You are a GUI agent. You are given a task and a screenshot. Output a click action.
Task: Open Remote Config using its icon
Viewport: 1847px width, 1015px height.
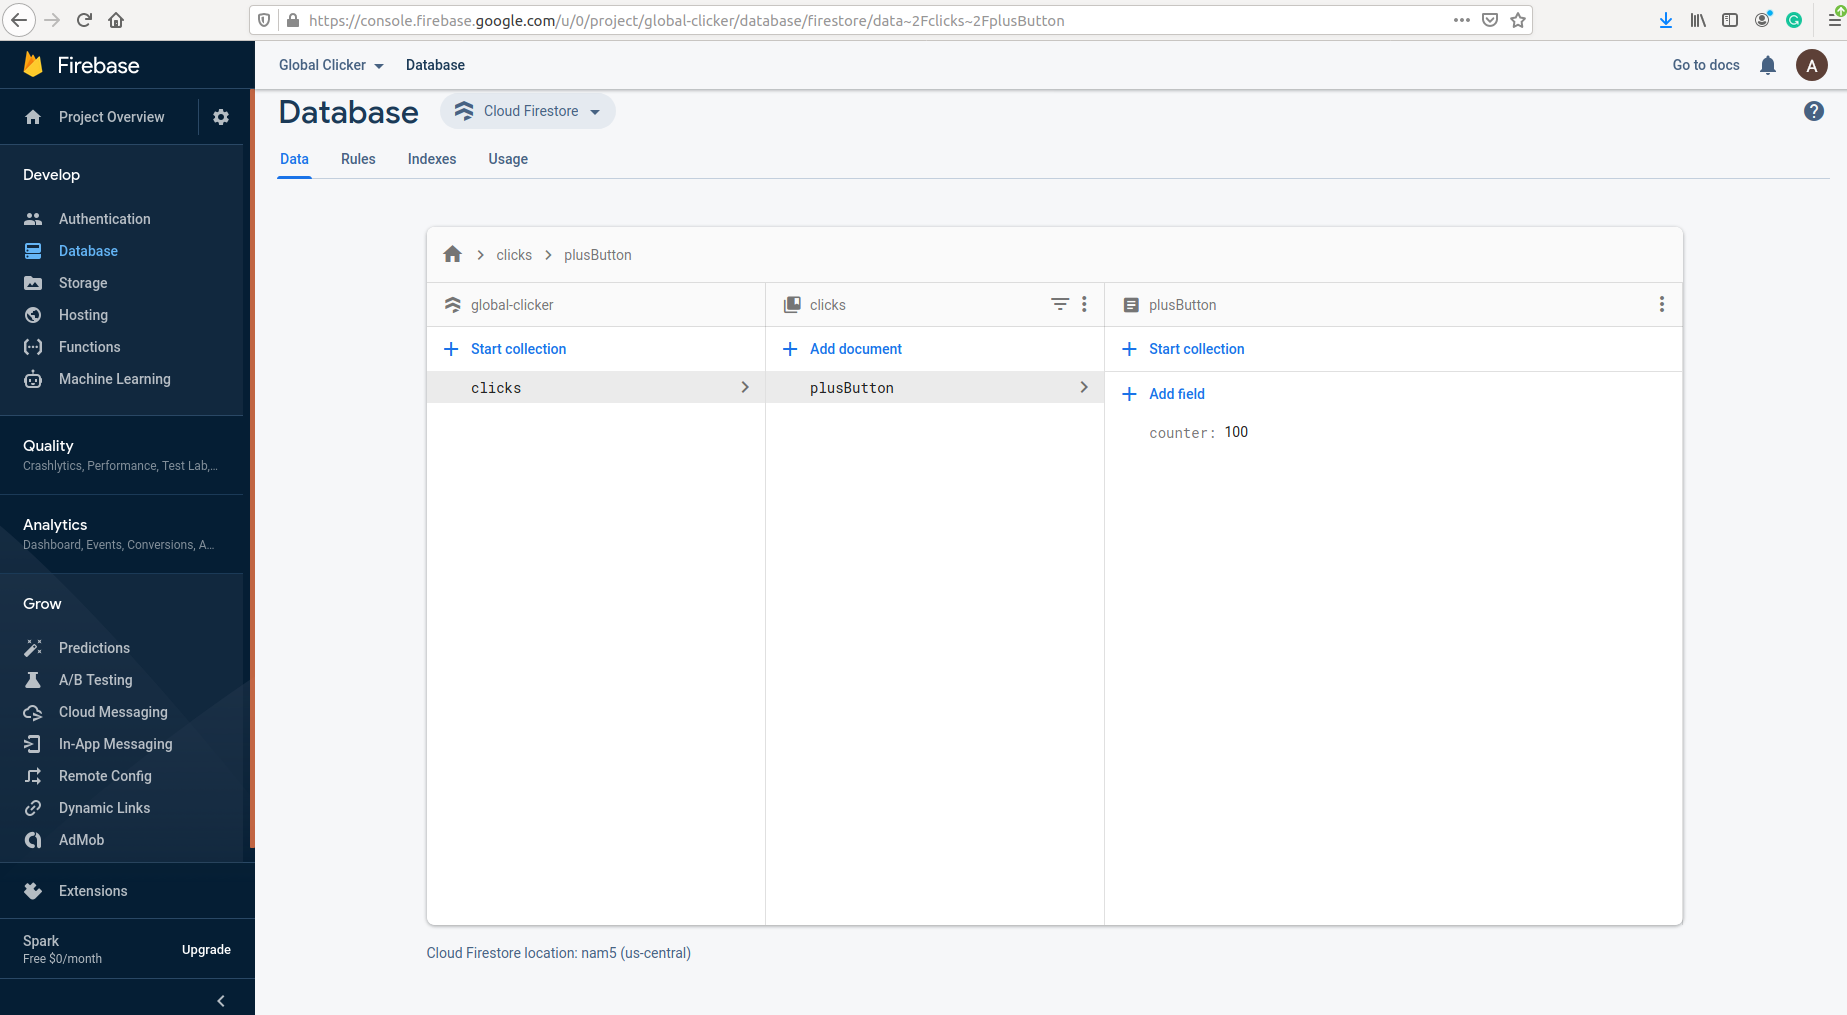coord(33,776)
